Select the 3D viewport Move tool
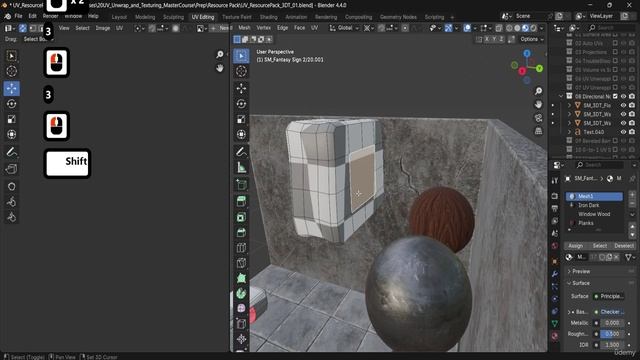The width and height of the screenshot is (640, 360). point(241,88)
